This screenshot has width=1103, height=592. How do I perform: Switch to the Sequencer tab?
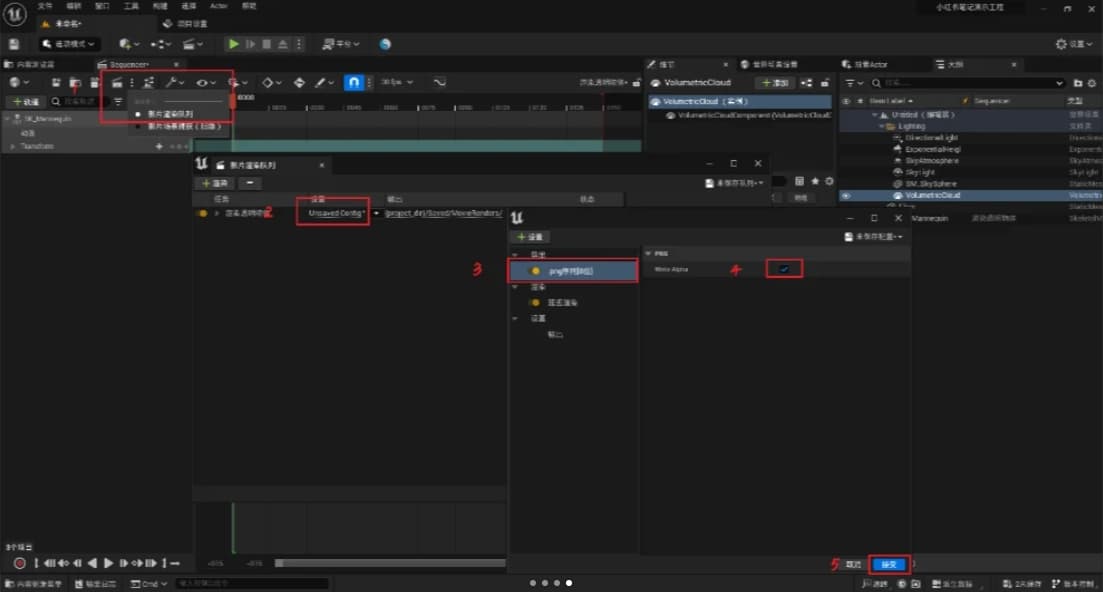129,64
